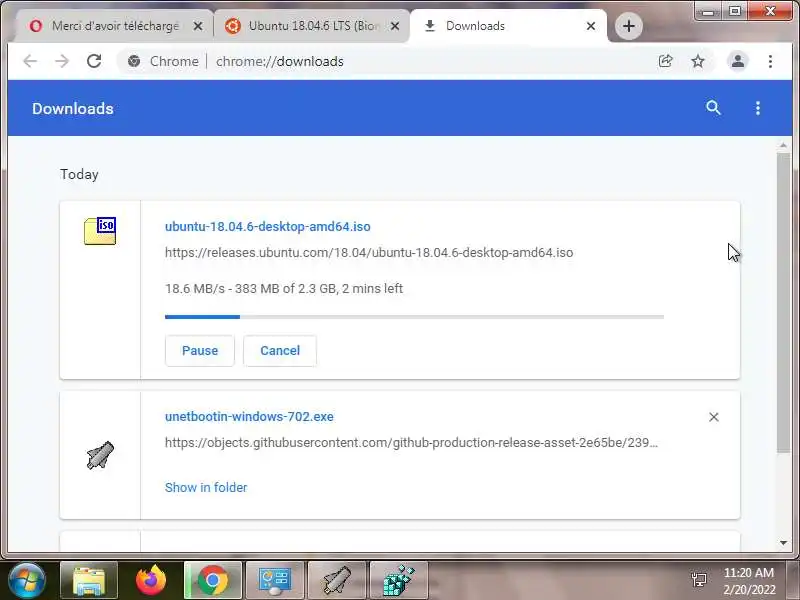Cancel the ubuntu ISO download
The image size is (800, 600).
(280, 351)
